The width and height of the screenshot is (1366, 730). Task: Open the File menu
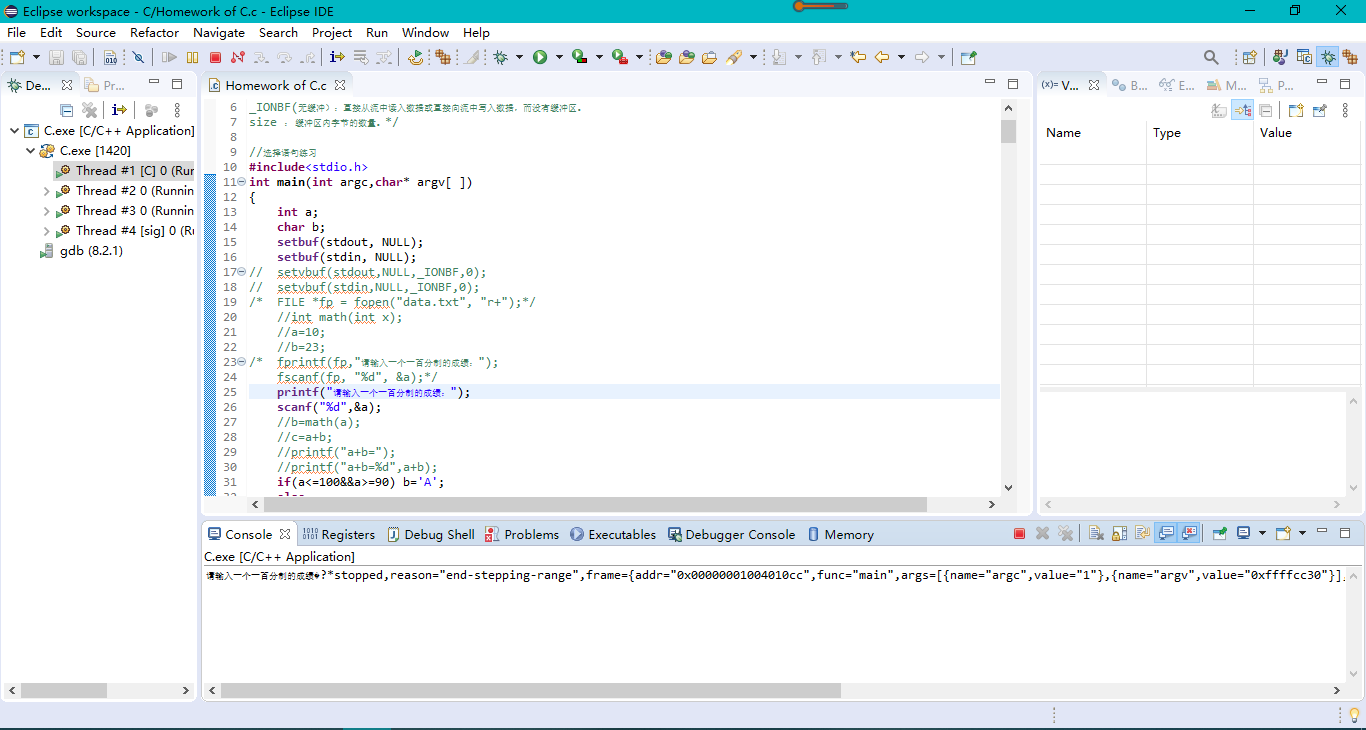(x=17, y=32)
